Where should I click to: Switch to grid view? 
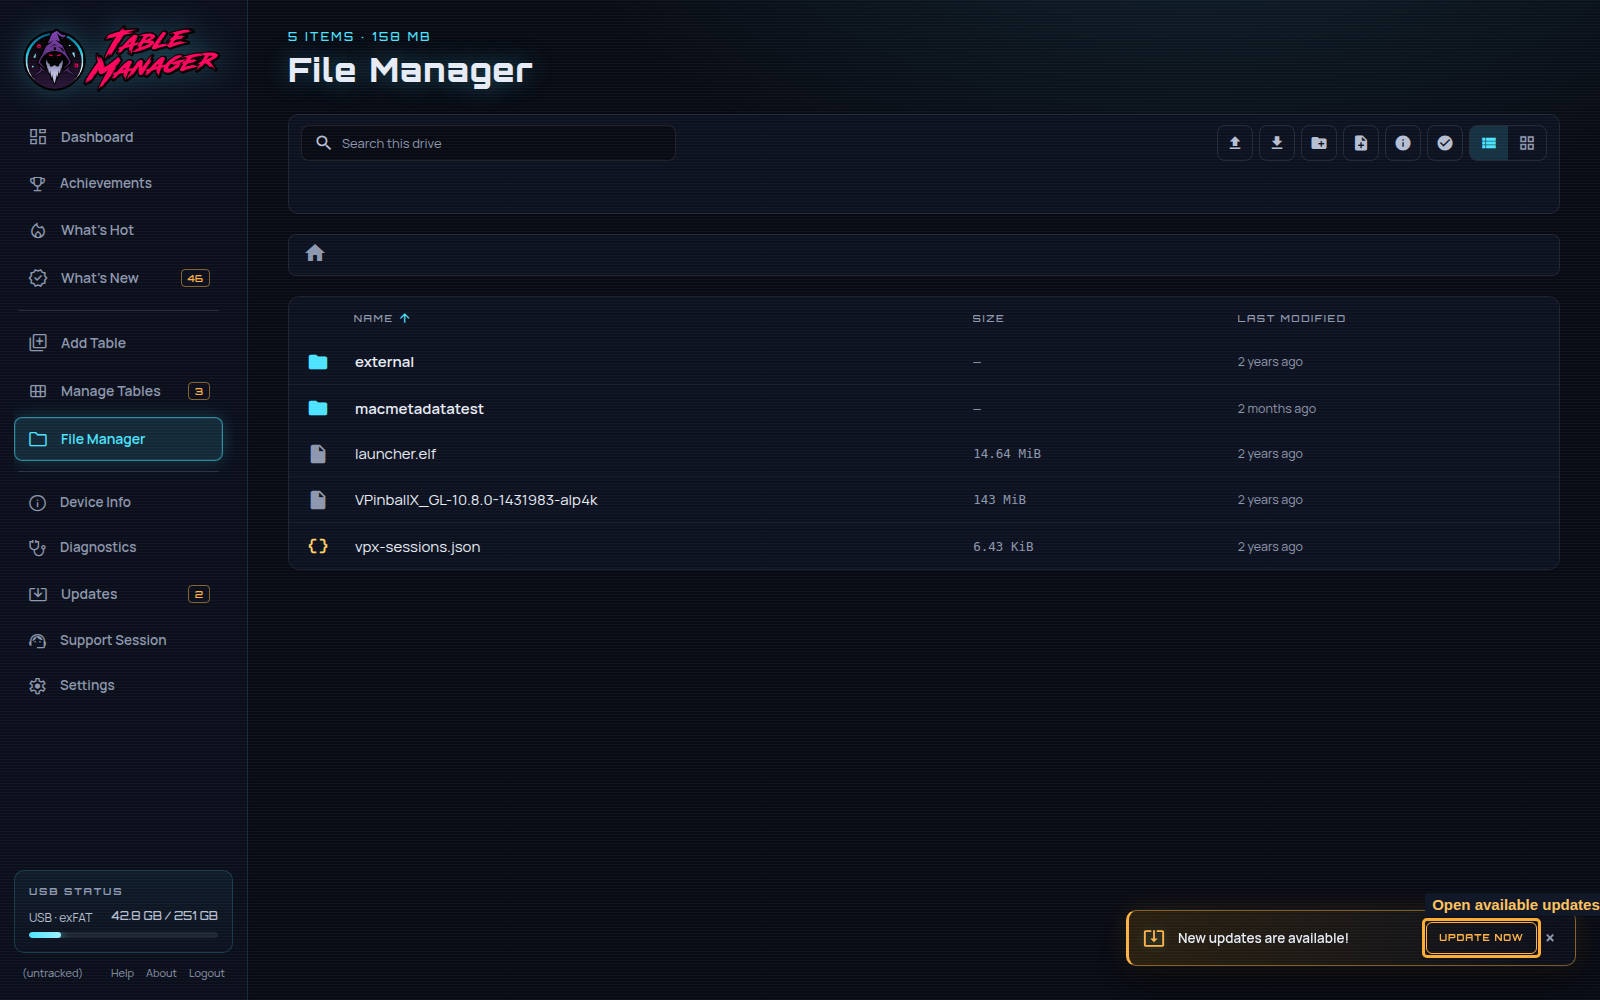[x=1527, y=143]
